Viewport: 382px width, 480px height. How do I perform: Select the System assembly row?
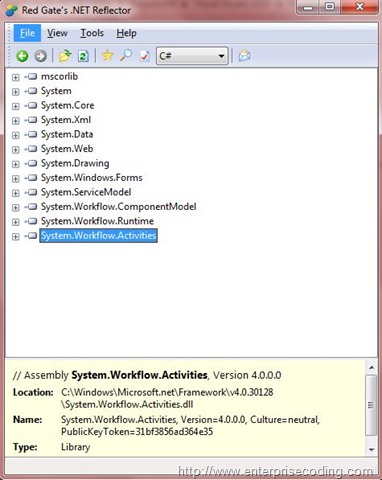tap(56, 91)
